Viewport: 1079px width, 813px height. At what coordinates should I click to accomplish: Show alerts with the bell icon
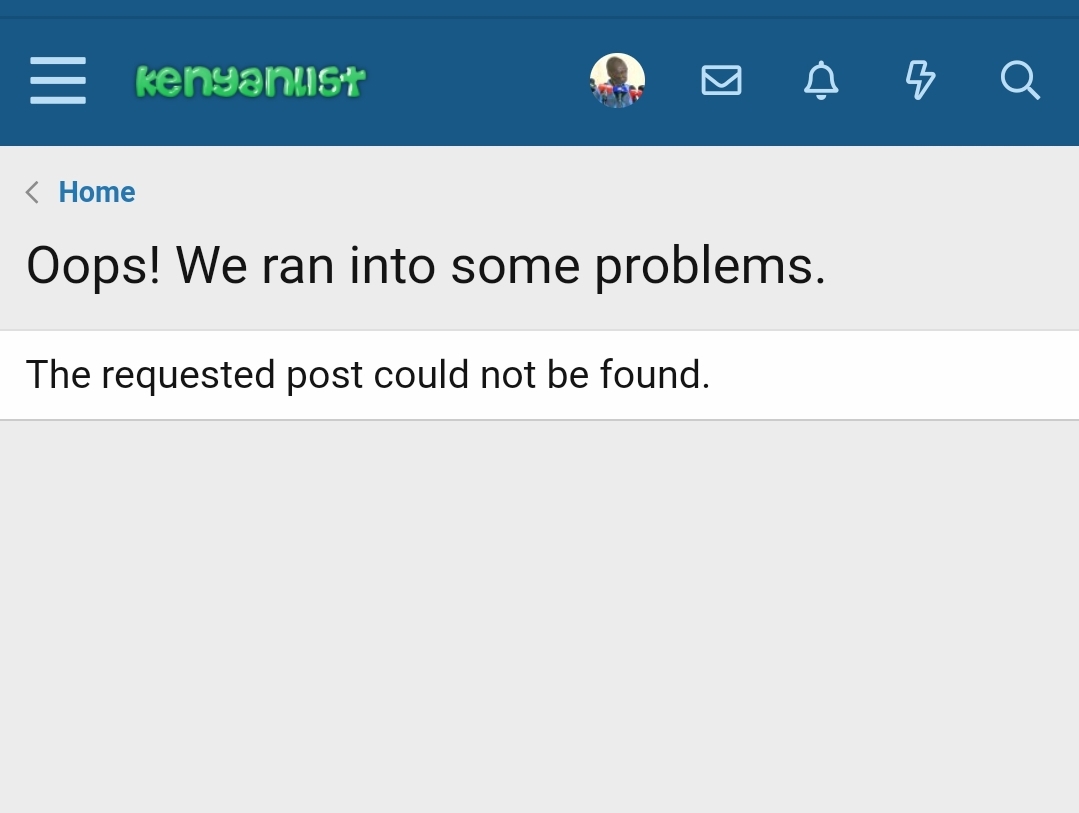pyautogui.click(x=821, y=80)
